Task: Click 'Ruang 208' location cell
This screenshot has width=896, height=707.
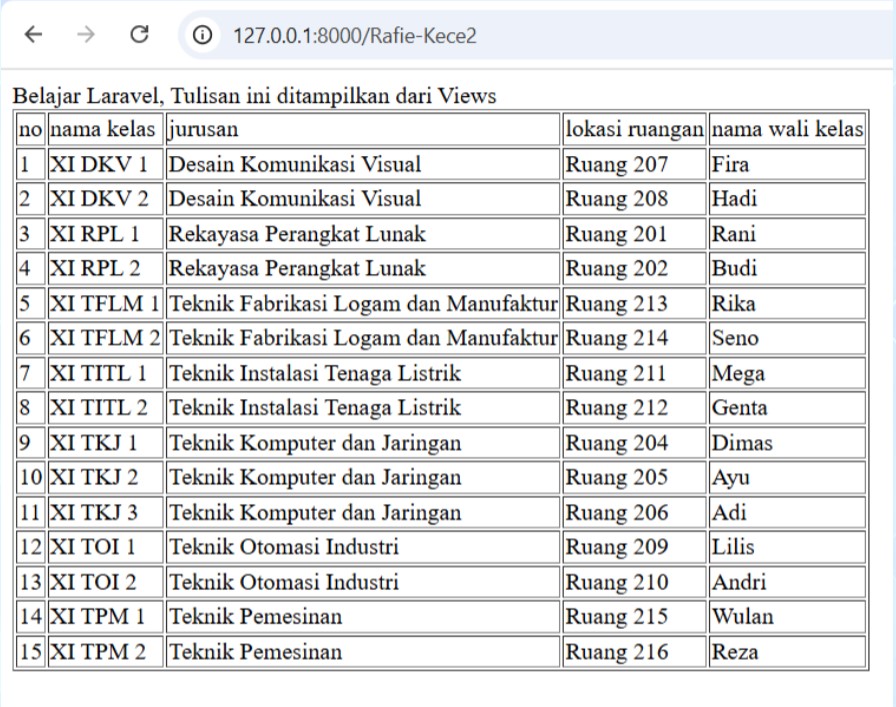Action: tap(634, 199)
